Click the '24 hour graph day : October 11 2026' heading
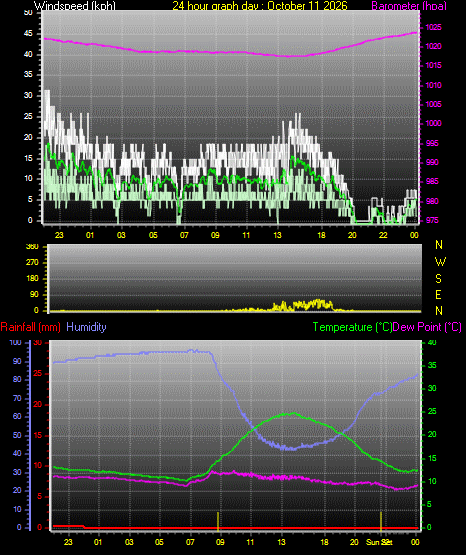 260,6
